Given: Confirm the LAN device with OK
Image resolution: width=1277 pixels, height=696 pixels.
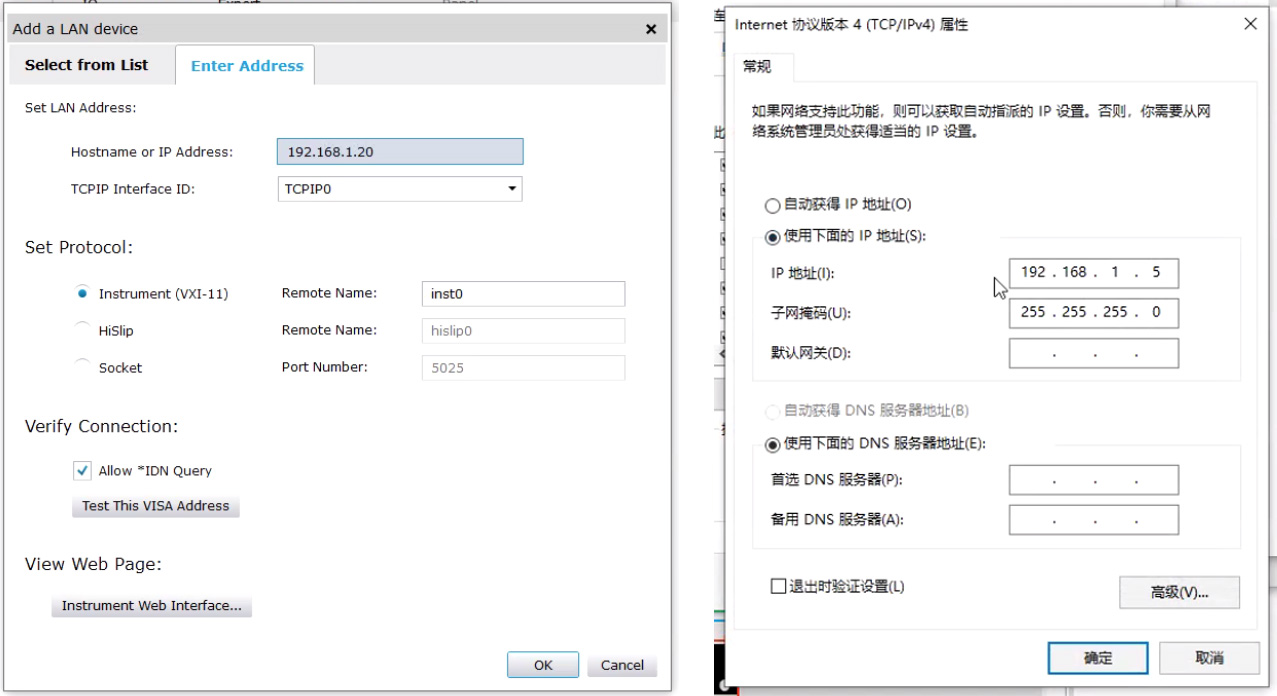Looking at the screenshot, I should click(542, 665).
